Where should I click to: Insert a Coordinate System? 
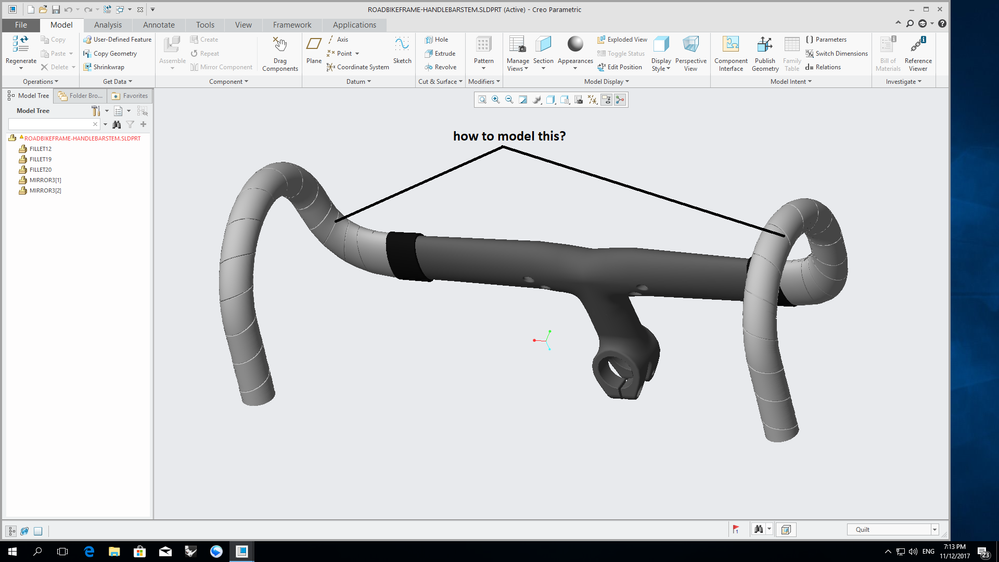click(x=357, y=67)
